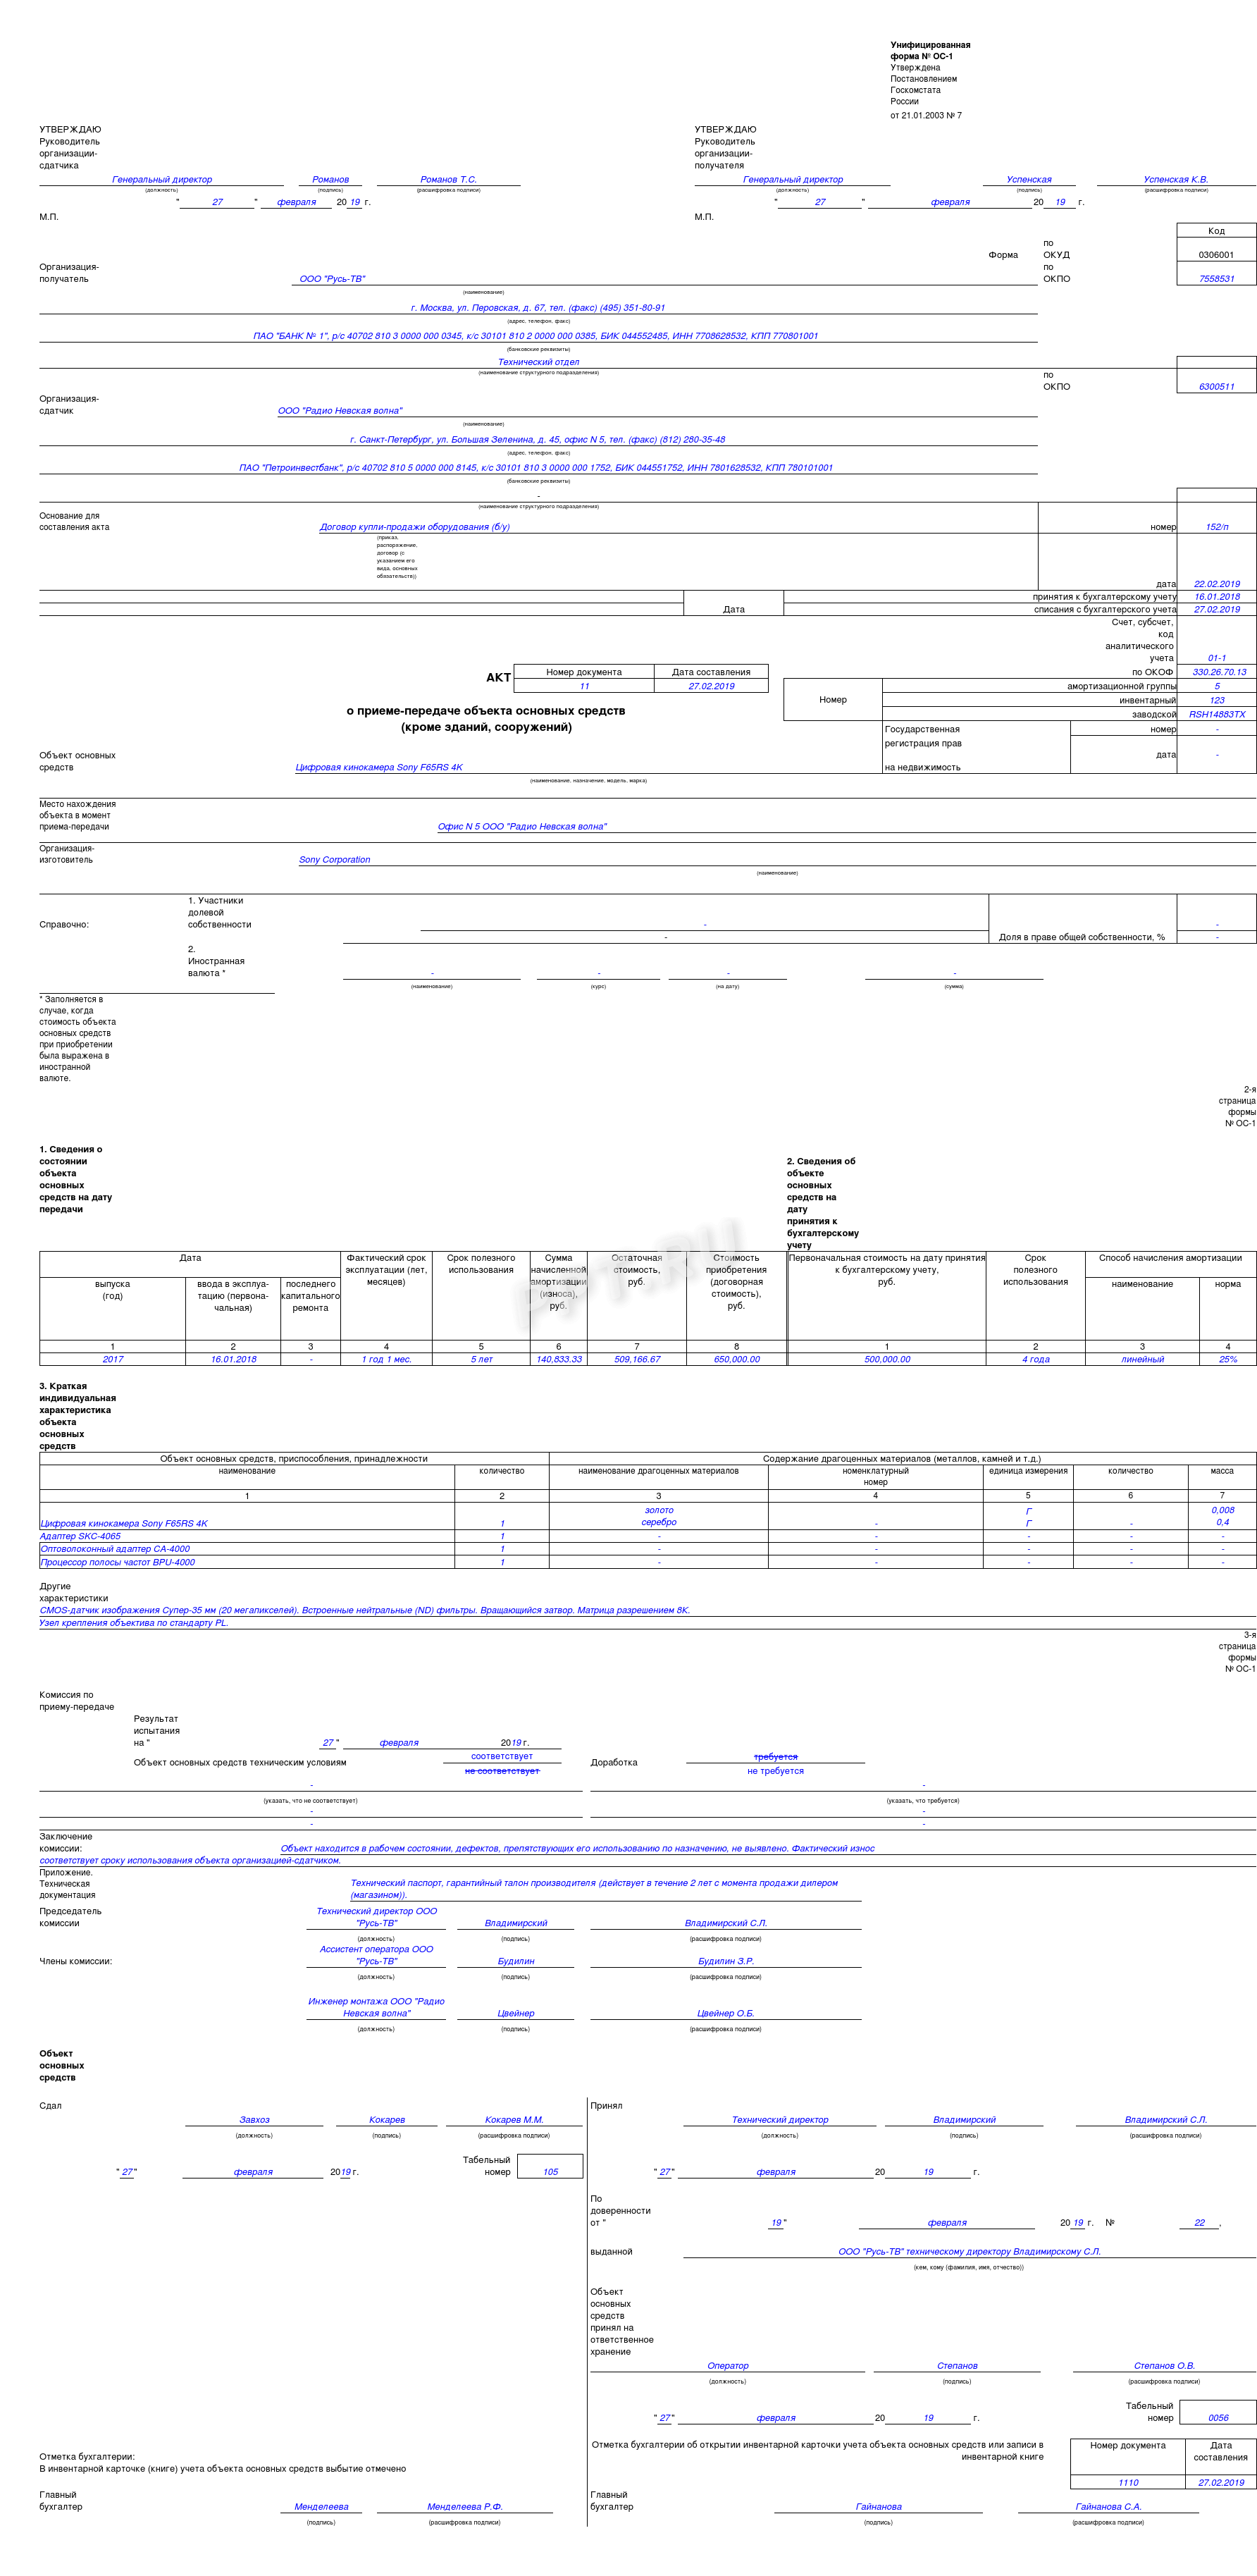Image resolution: width=1257 pixels, height=2576 pixels.
Task: Click personnel number '0056'
Action: coord(1217,2418)
